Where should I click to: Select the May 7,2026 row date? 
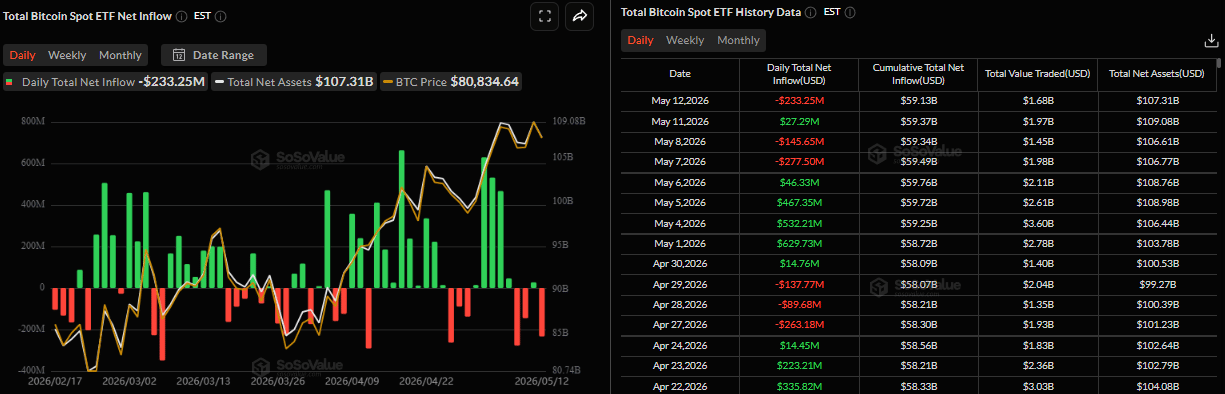[680, 162]
